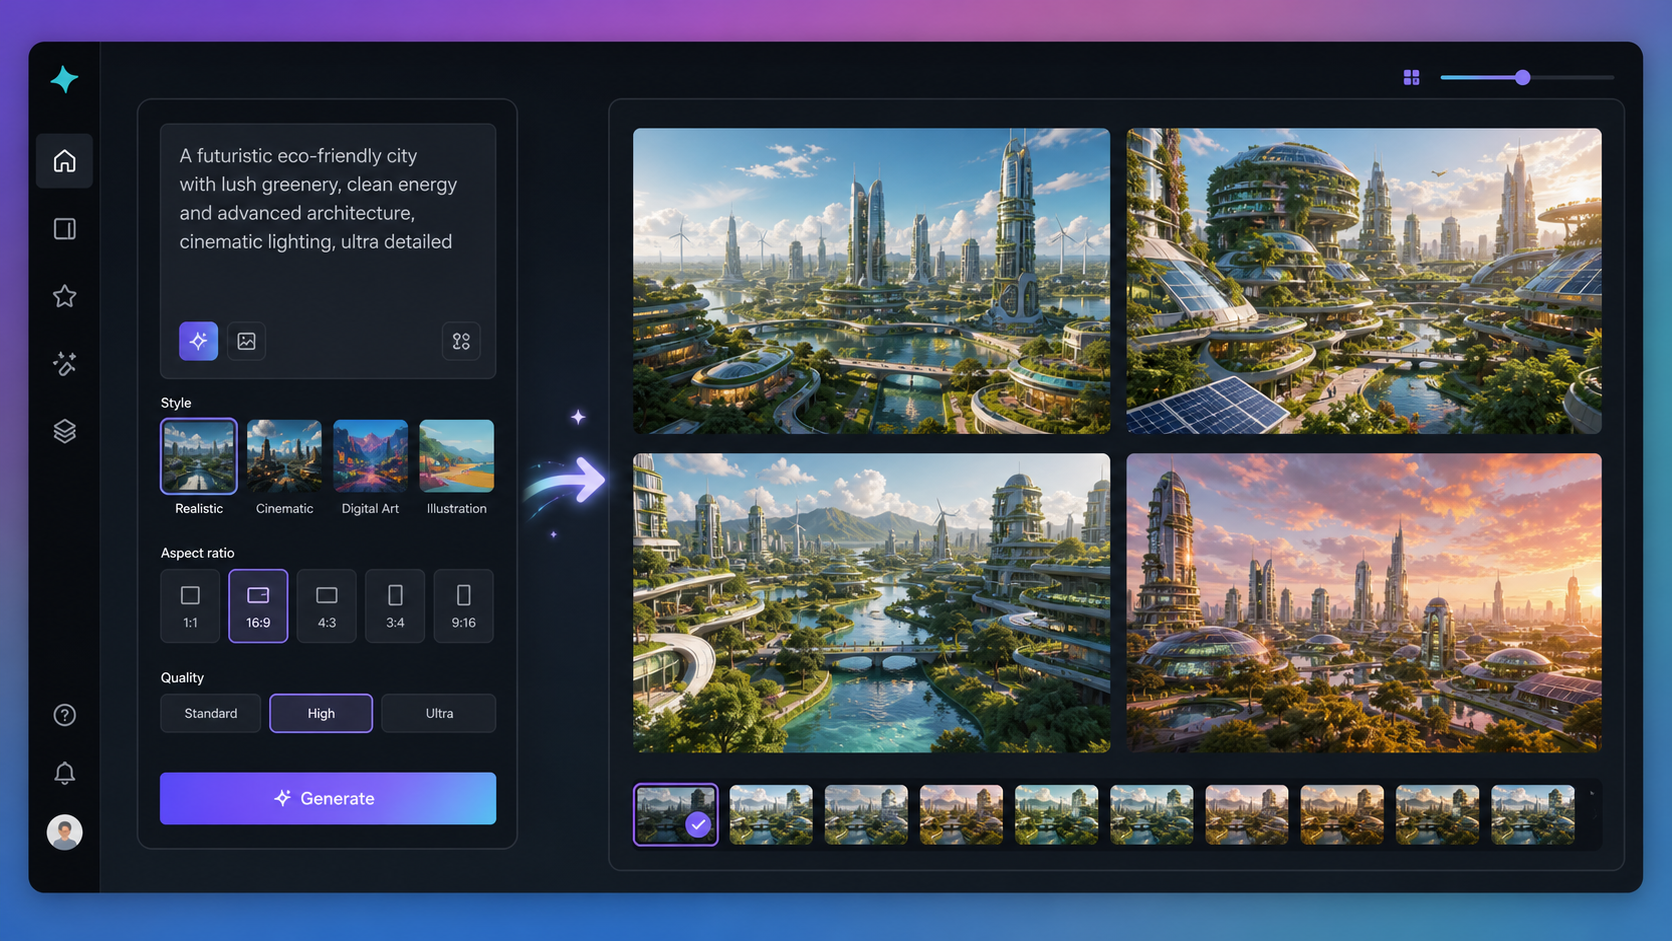Viewport: 1672px width, 941px height.
Task: Click the sparkle enhance prompt icon
Action: (x=198, y=341)
